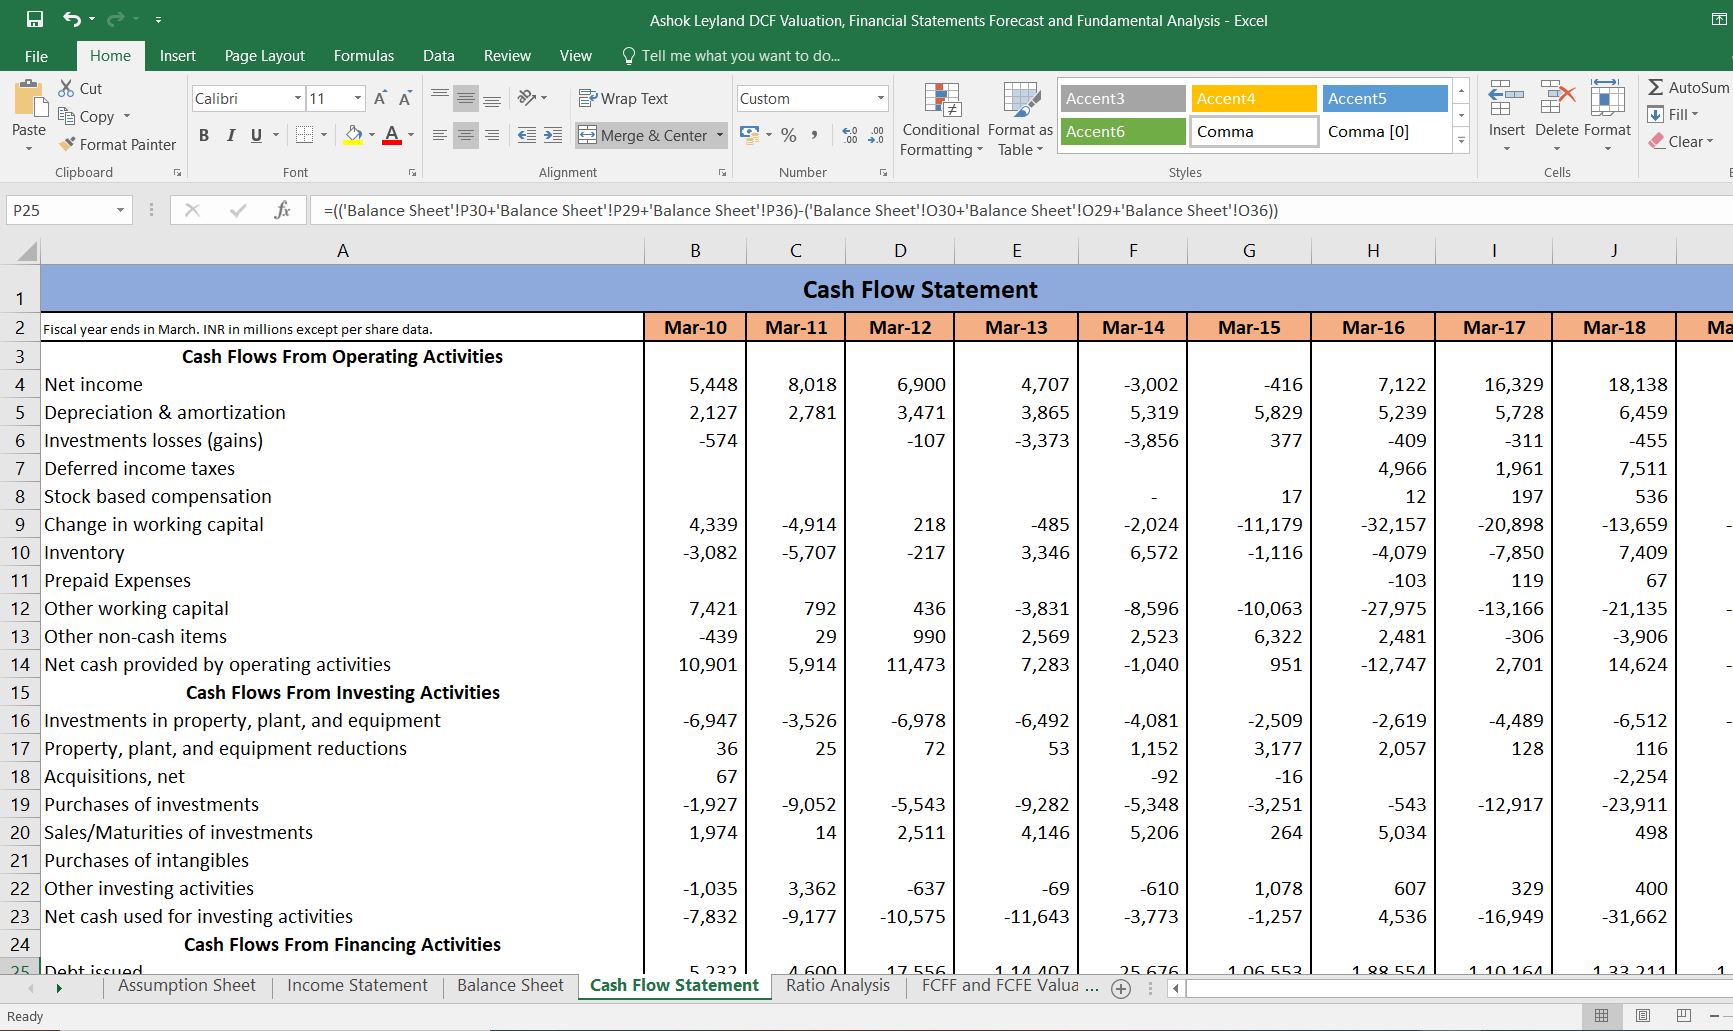The width and height of the screenshot is (1733, 1031).
Task: Toggle bold formatting
Action: 204,135
